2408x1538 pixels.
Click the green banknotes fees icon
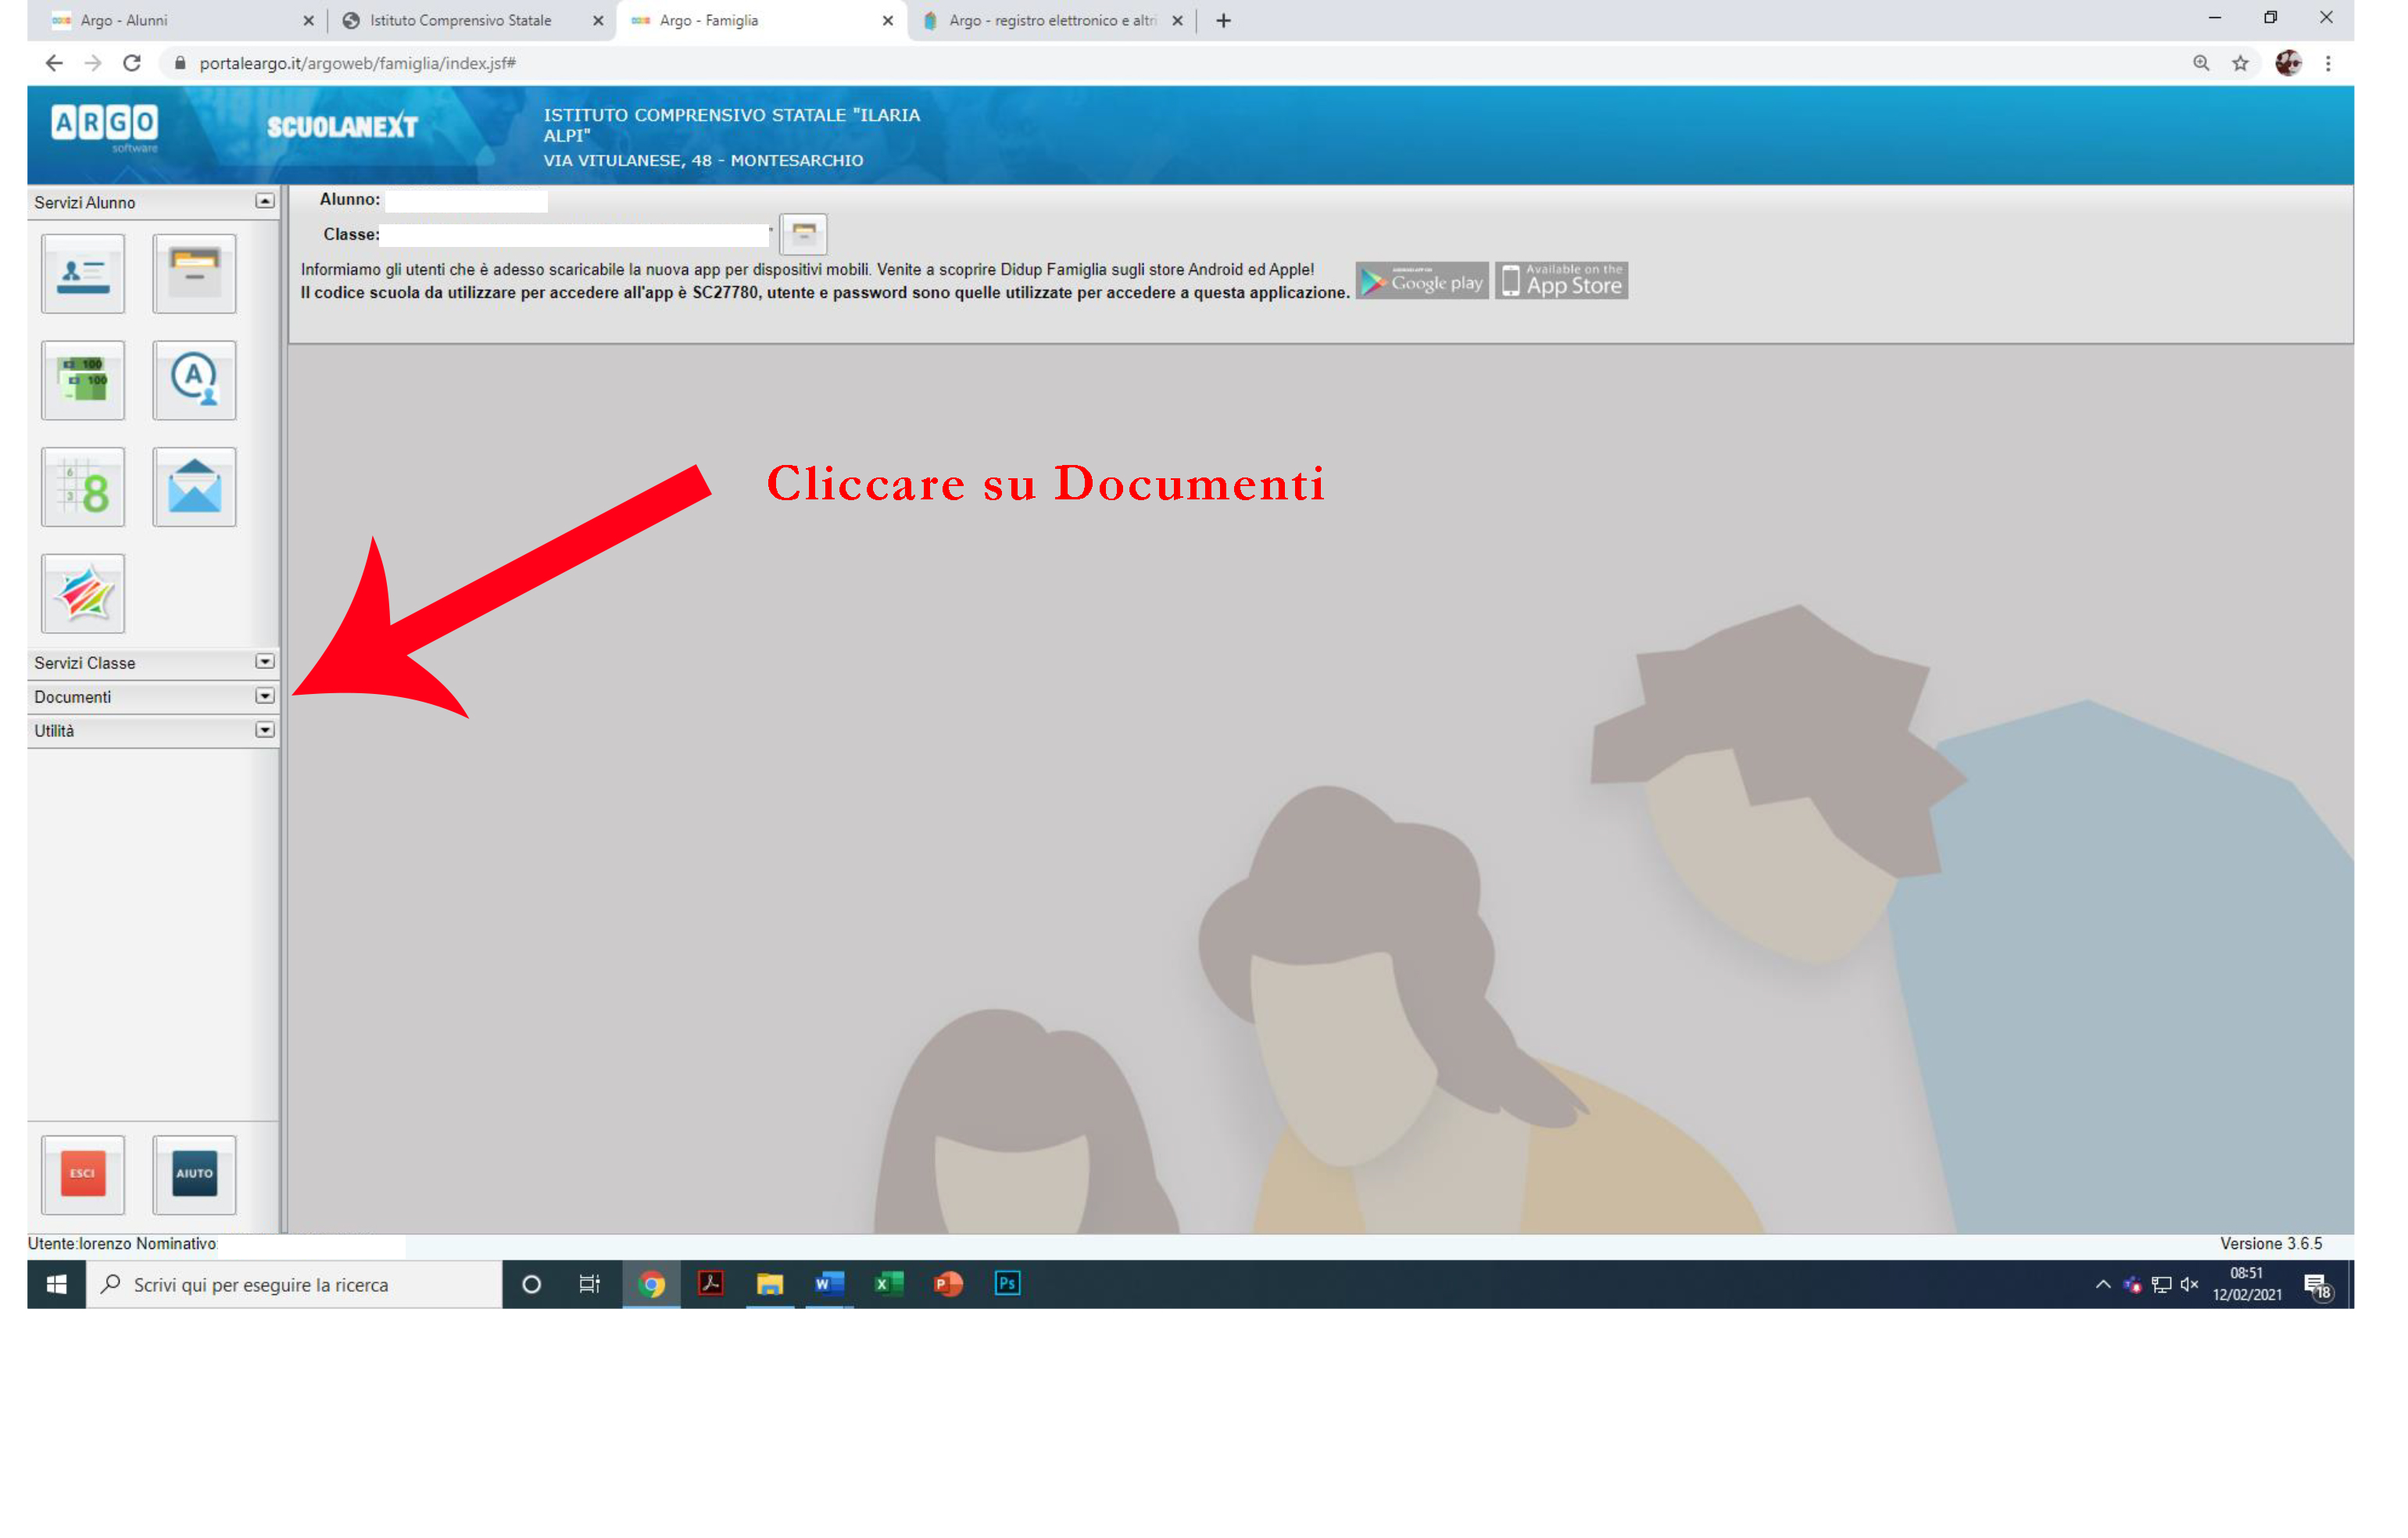[83, 380]
